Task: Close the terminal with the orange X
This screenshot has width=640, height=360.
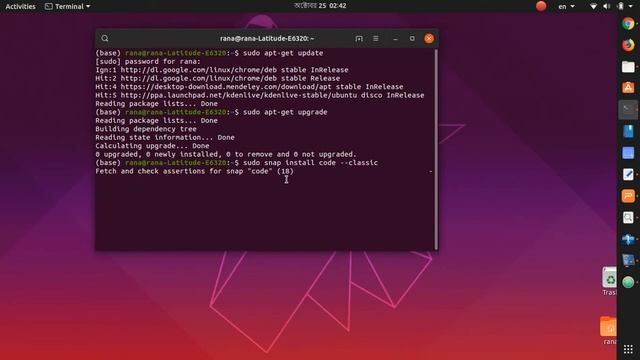Action: click(429, 38)
